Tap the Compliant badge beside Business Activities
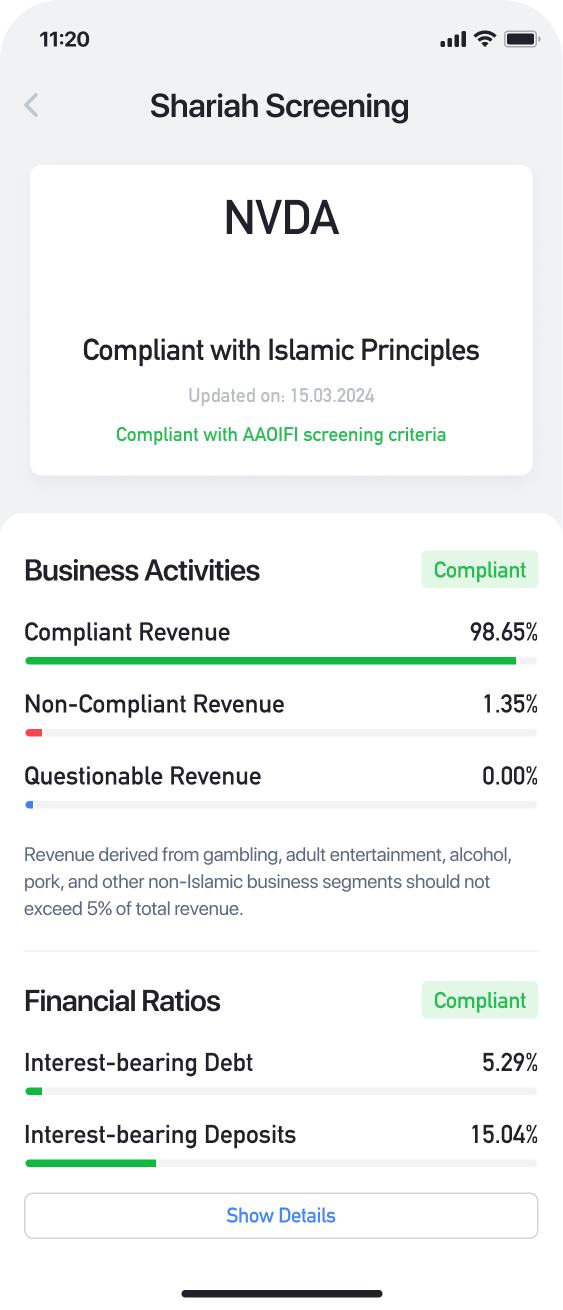This screenshot has height=1310, width=563. [480, 570]
